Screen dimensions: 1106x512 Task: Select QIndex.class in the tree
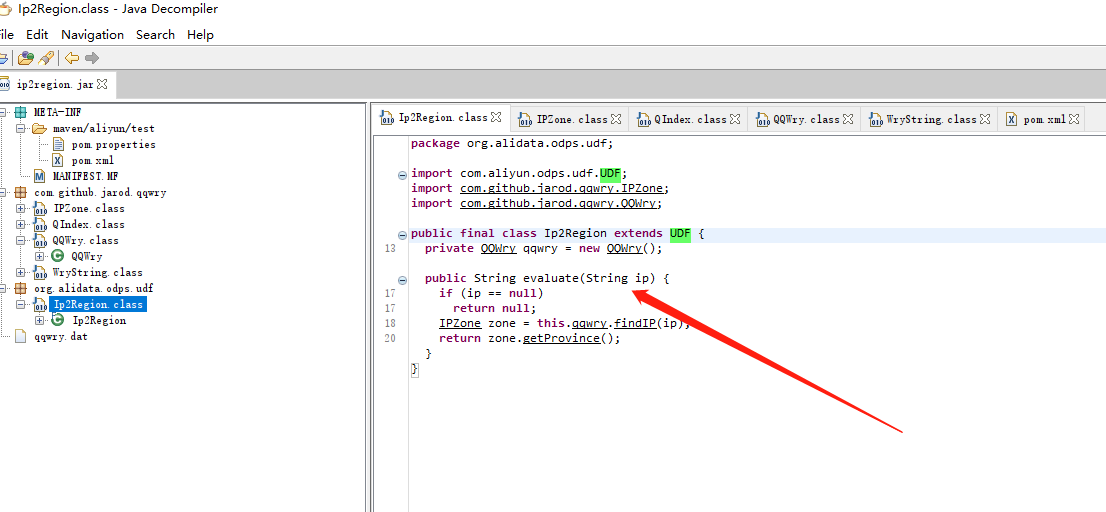click(89, 224)
